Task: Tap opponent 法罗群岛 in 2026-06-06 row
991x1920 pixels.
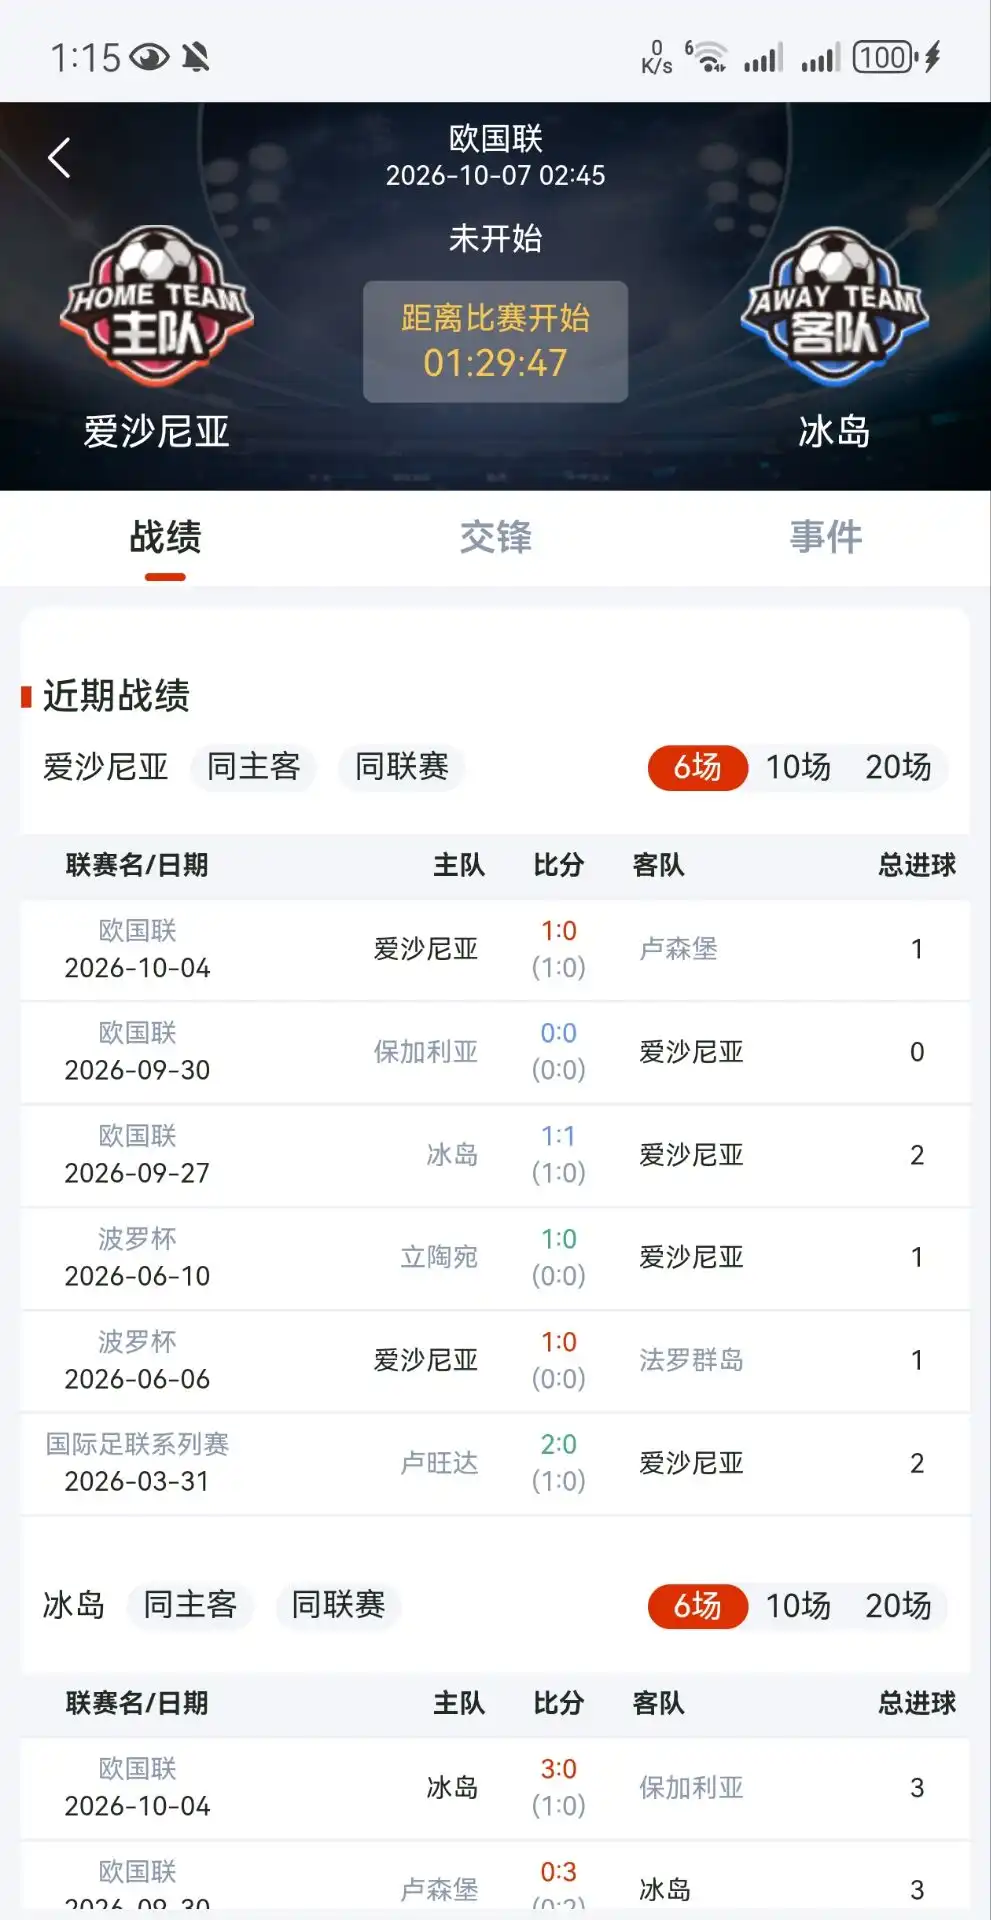Action: click(x=691, y=1360)
